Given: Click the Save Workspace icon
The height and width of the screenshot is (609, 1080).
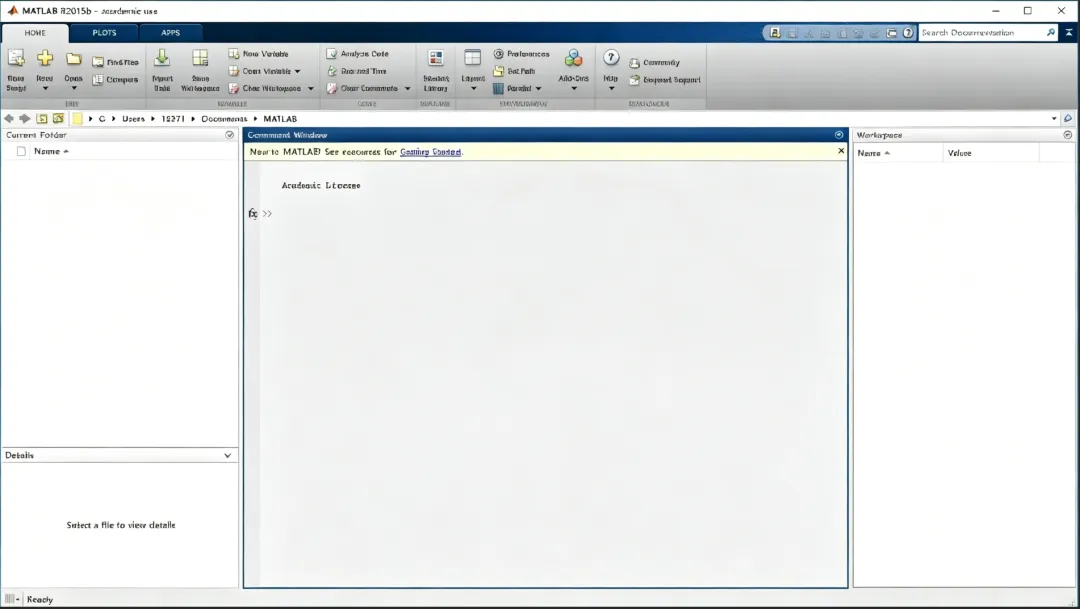Looking at the screenshot, I should [x=200, y=58].
